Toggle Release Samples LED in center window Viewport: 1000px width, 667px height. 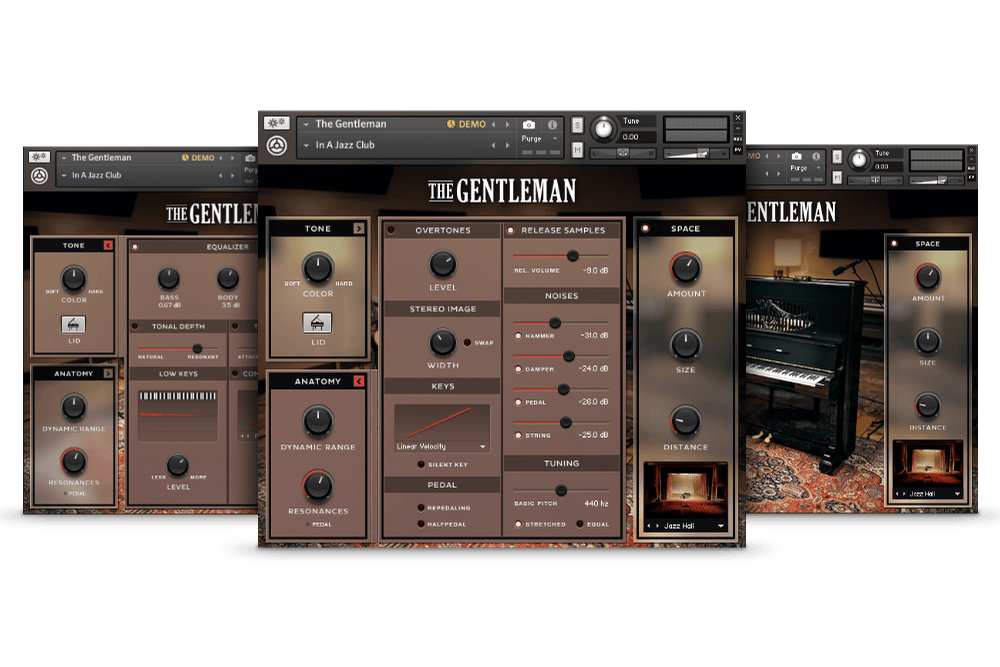511,230
